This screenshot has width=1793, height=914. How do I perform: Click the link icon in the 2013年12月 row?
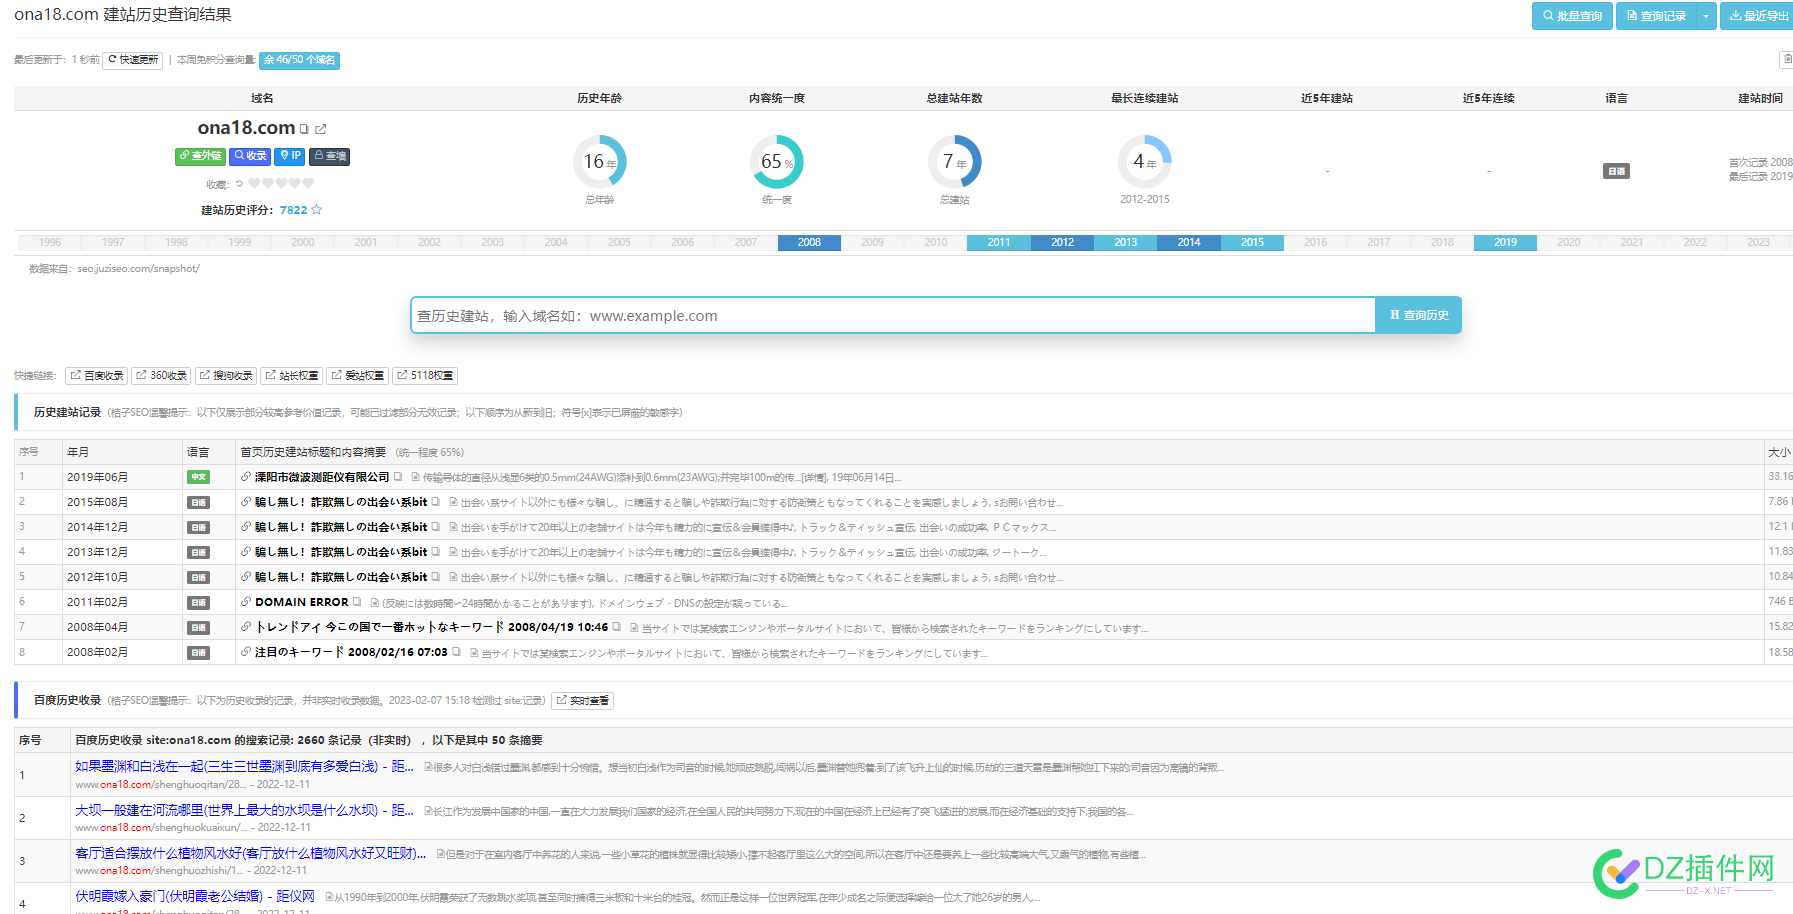pos(246,552)
